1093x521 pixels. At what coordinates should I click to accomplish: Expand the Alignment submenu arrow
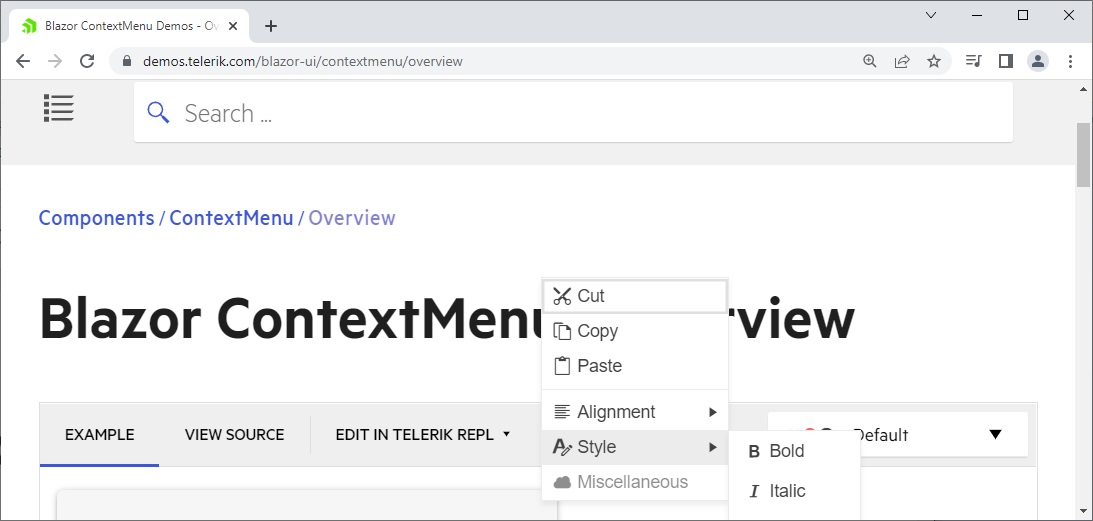tap(713, 412)
